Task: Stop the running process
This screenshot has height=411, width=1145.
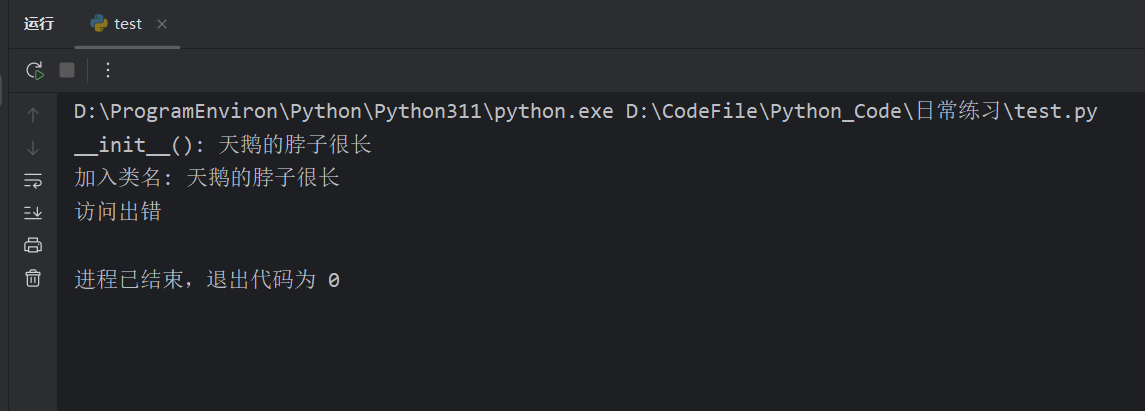Action: coord(67,70)
